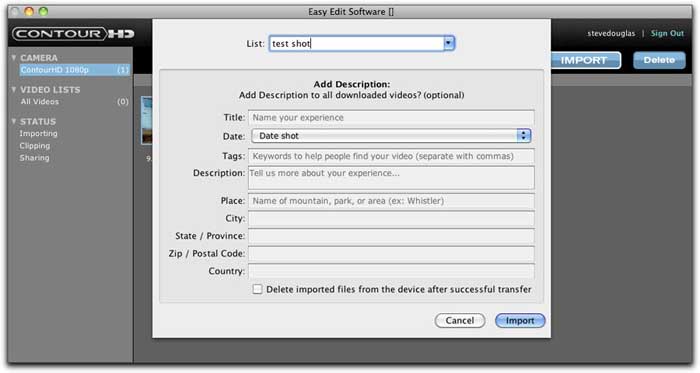Select ContourHD 1080p camera item
The width and height of the screenshot is (700, 373).
[x=74, y=70]
